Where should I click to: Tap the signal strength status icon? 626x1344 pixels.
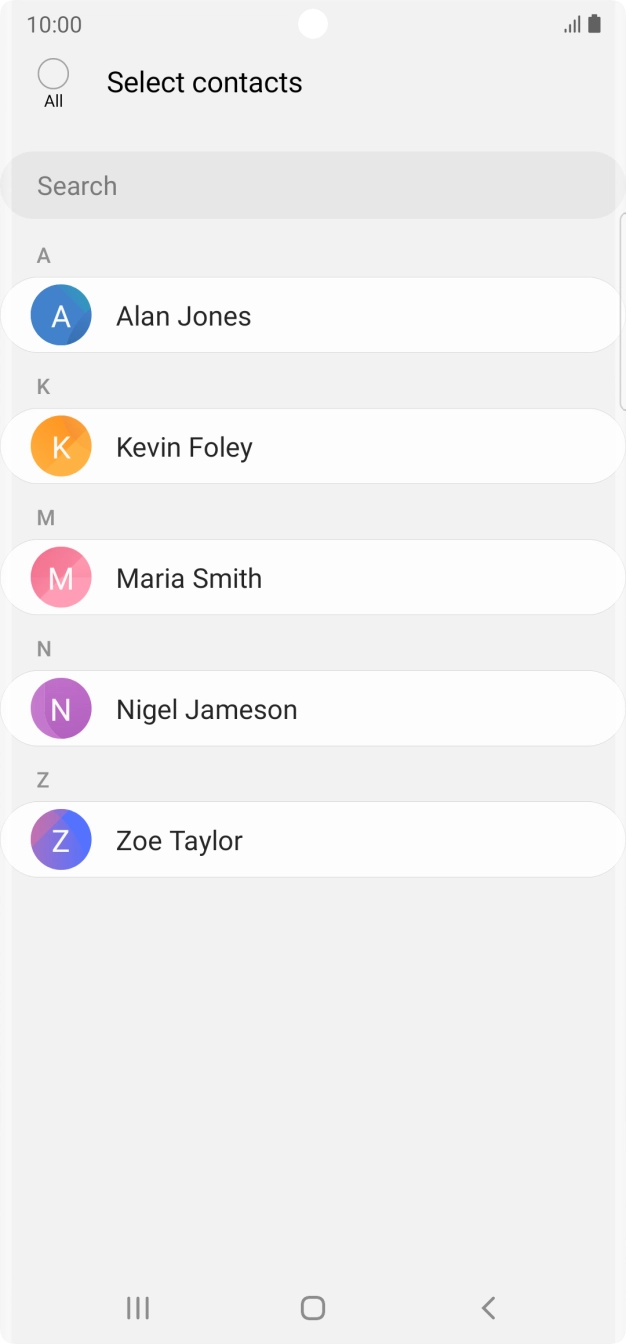pyautogui.click(x=572, y=25)
